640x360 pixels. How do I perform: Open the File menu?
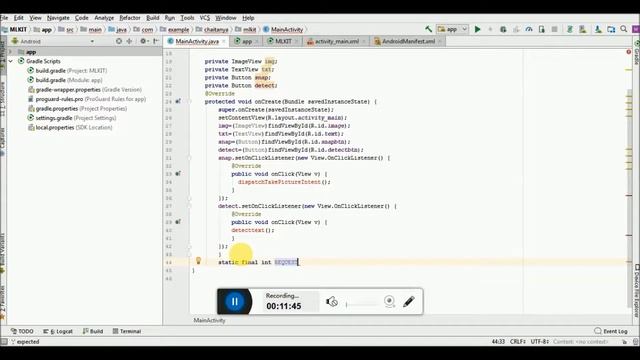4,18
